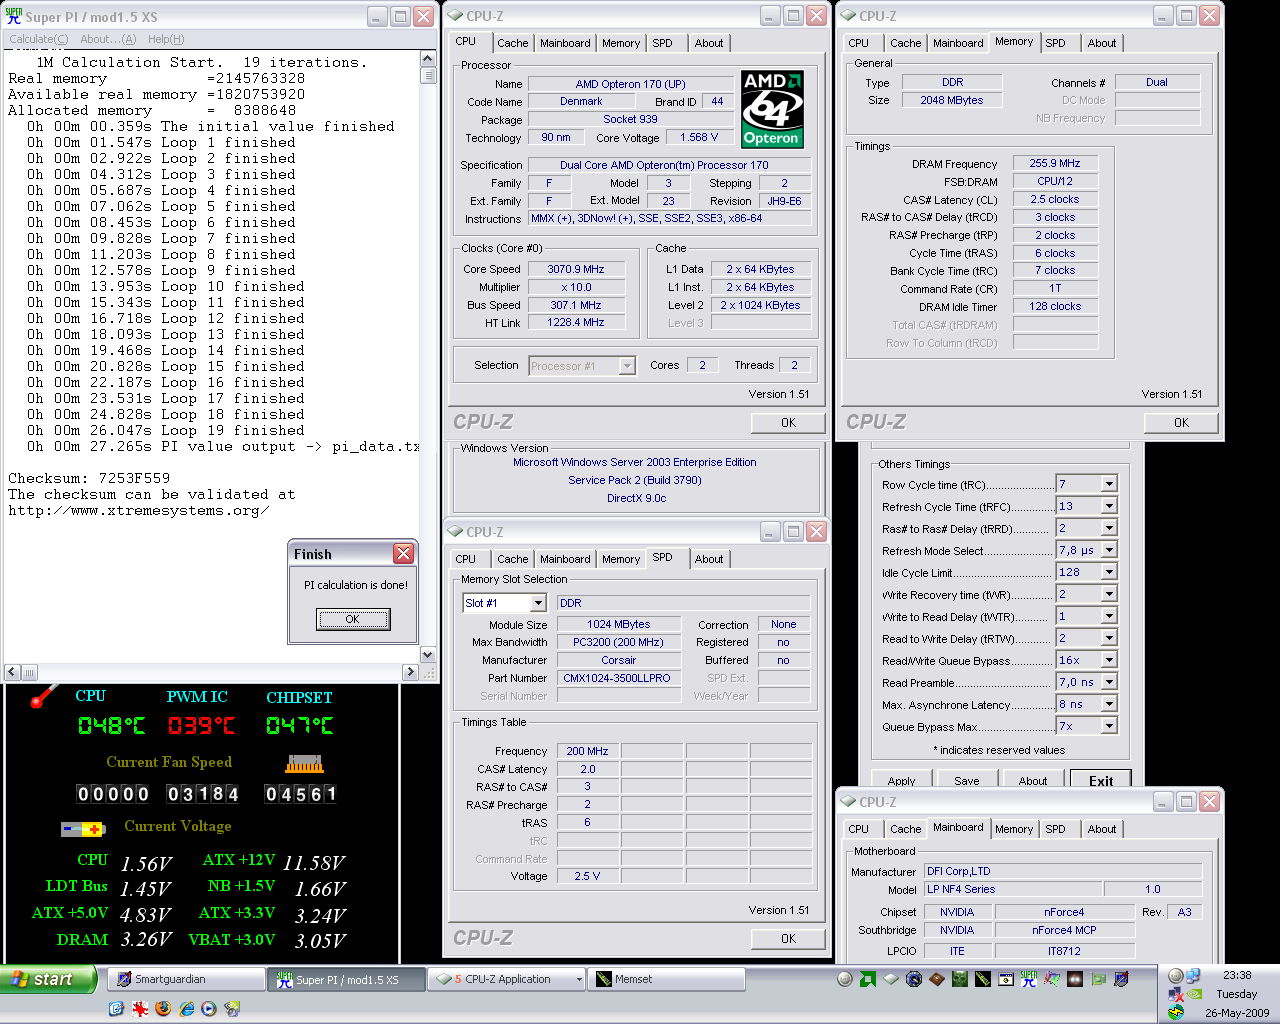
Task: Click the Super PI shortcut icon beside the tray
Action: pyautogui.click(x=1029, y=979)
